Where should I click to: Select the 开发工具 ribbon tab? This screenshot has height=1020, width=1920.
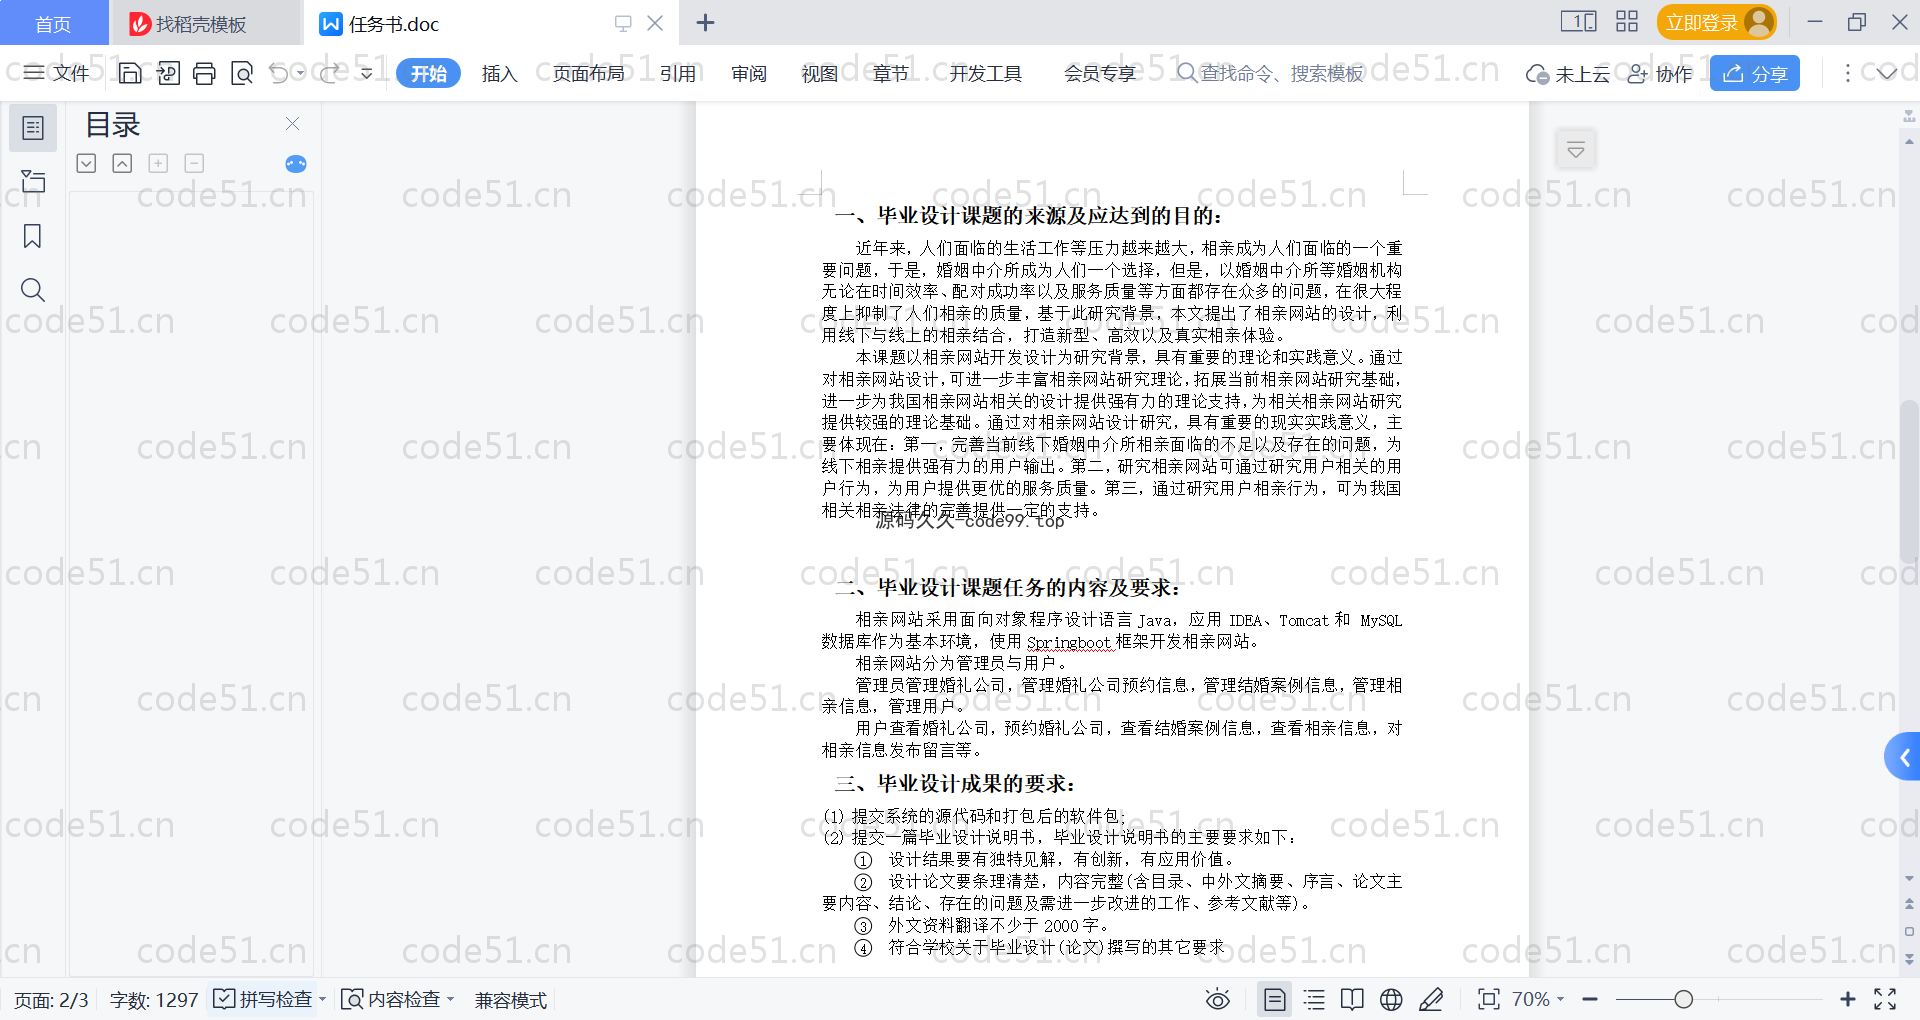985,73
